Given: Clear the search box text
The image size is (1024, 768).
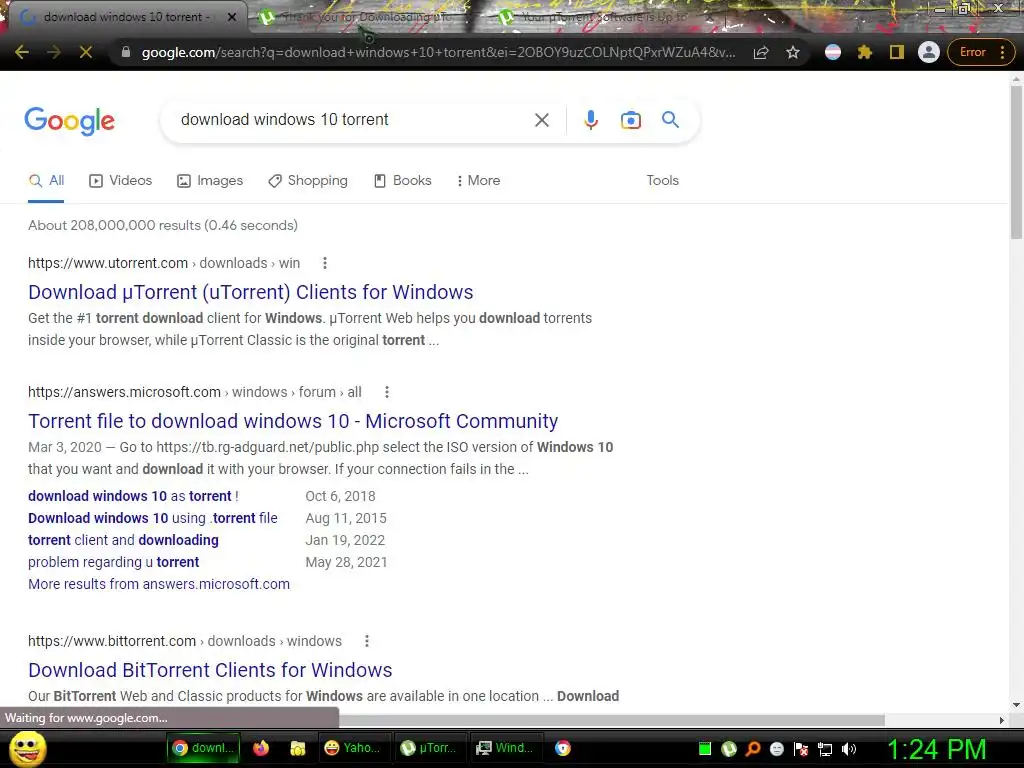Looking at the screenshot, I should (x=541, y=120).
